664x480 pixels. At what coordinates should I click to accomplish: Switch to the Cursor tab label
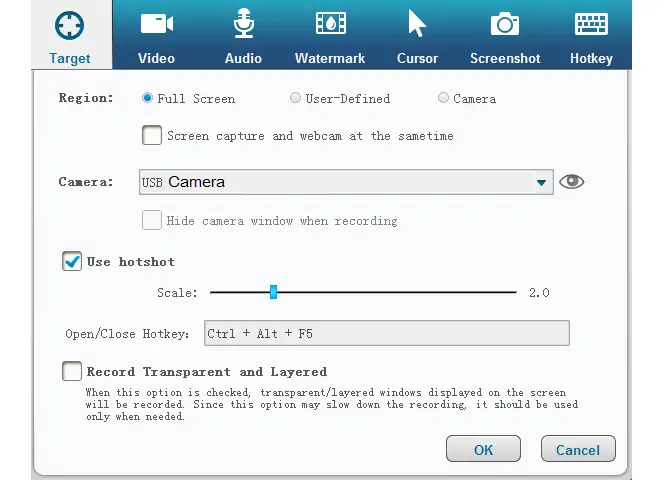(x=417, y=58)
